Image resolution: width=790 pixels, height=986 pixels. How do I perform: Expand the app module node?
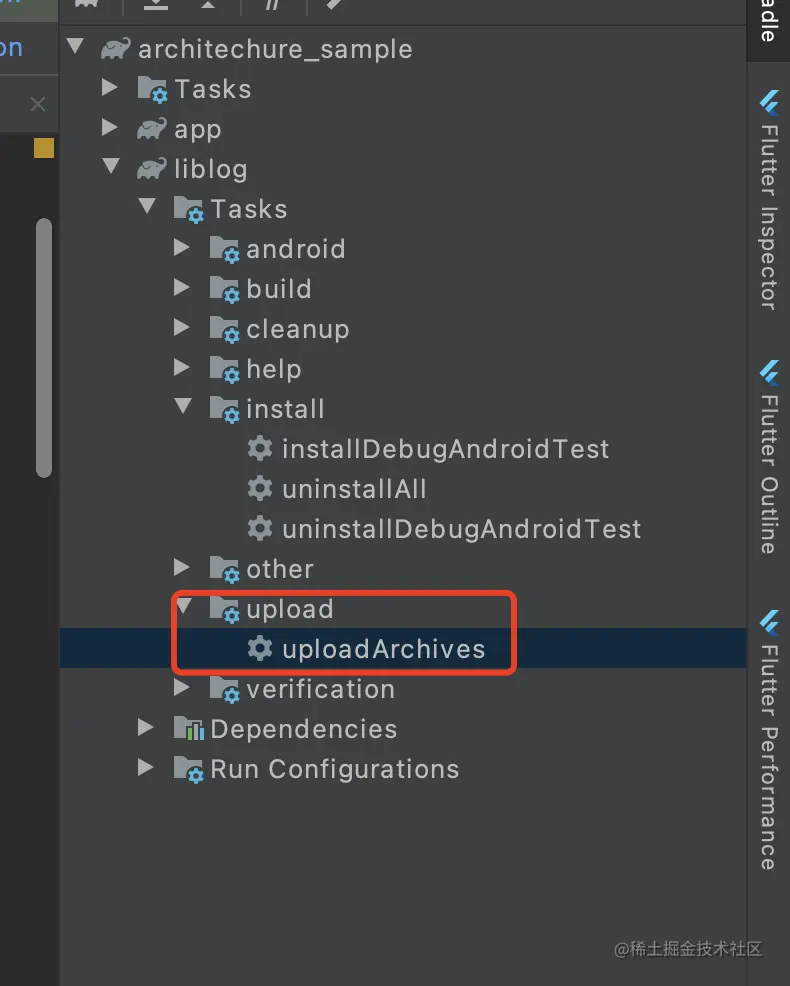(110, 128)
